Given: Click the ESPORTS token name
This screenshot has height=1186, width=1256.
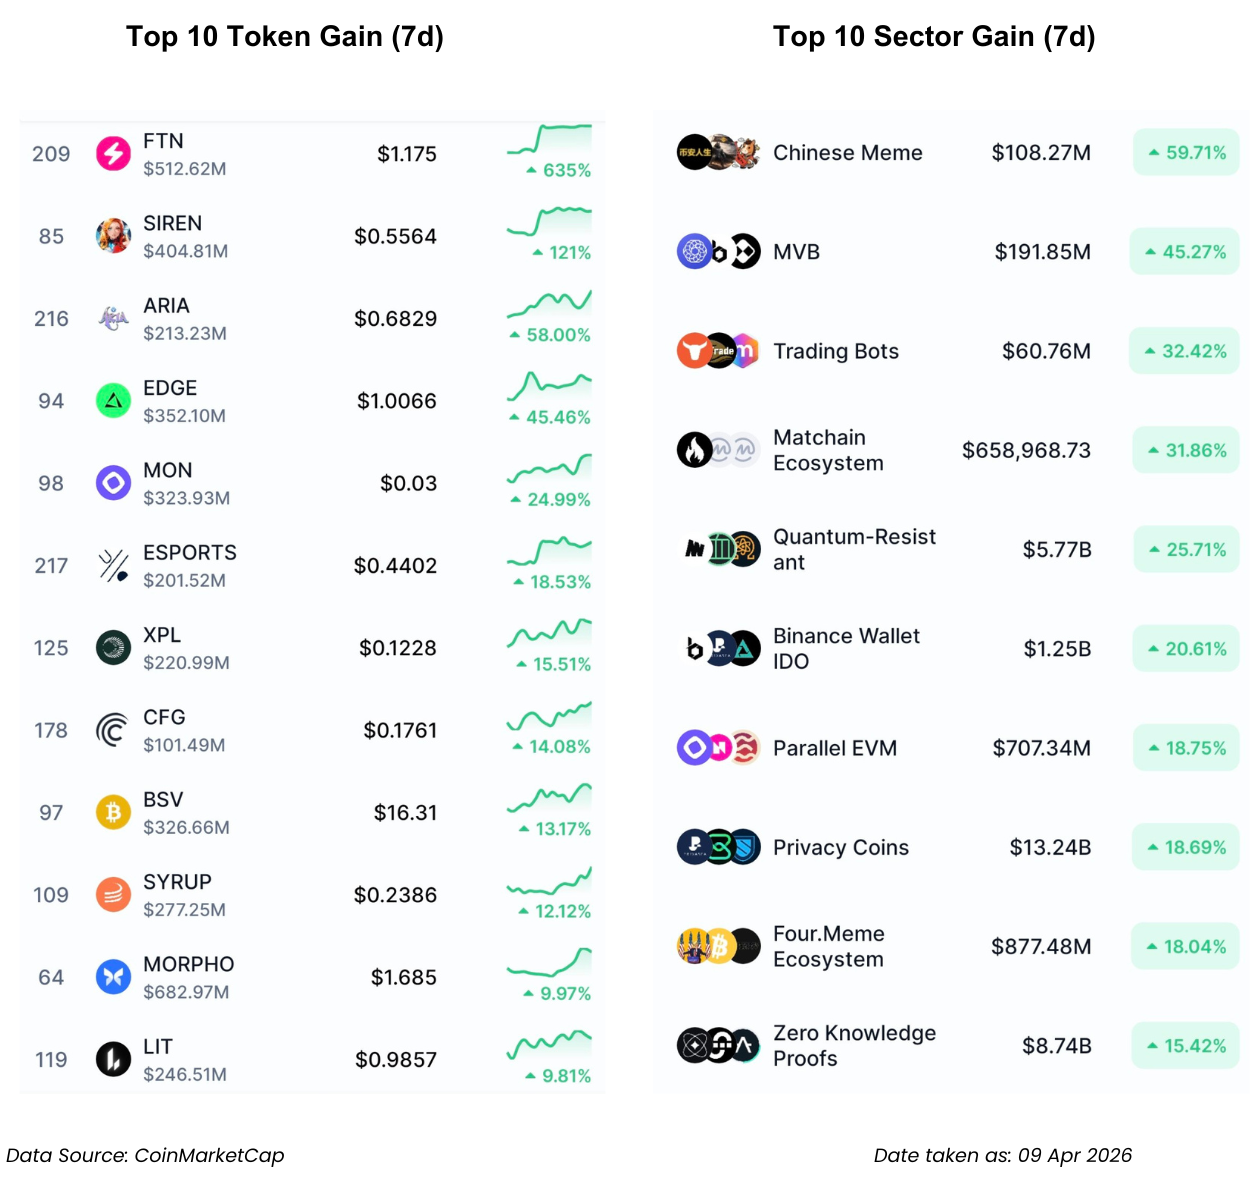Looking at the screenshot, I should [190, 553].
